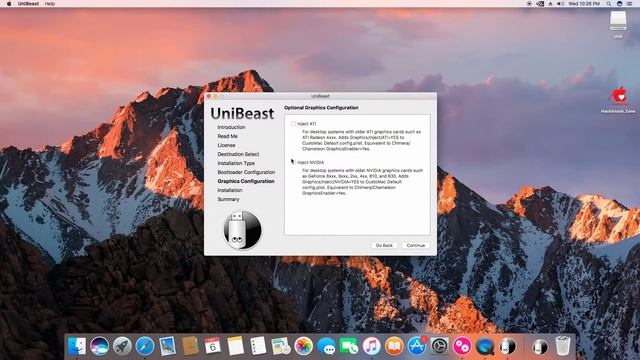The image size is (640, 360).
Task: Open Safari compass icon in Dock
Action: [x=144, y=346]
